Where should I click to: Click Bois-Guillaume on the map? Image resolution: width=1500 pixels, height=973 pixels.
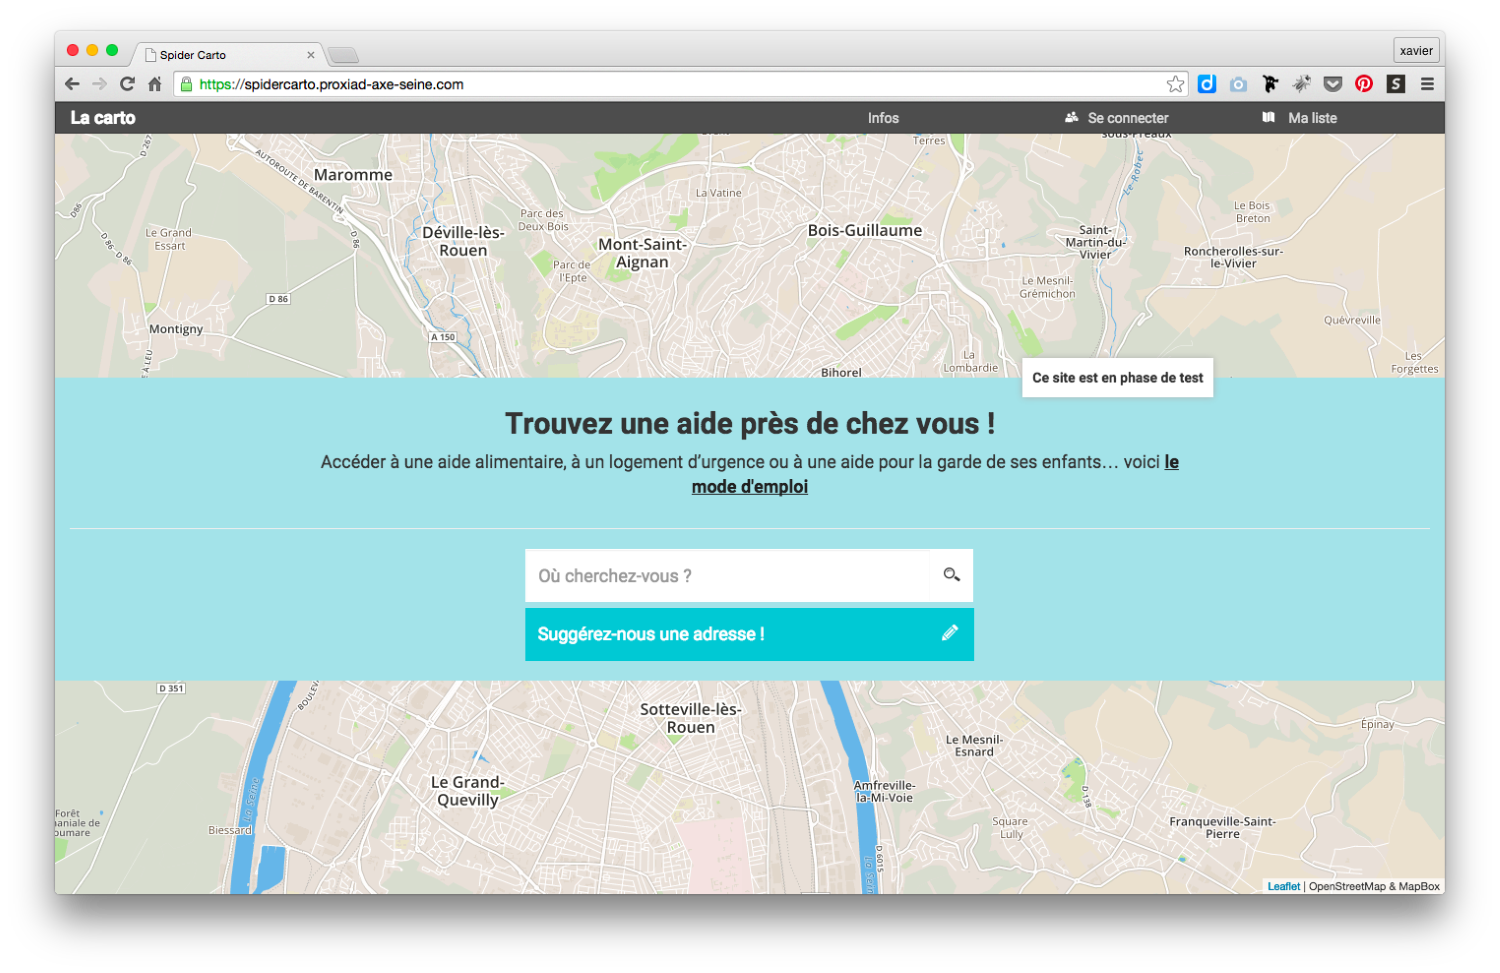pyautogui.click(x=865, y=230)
